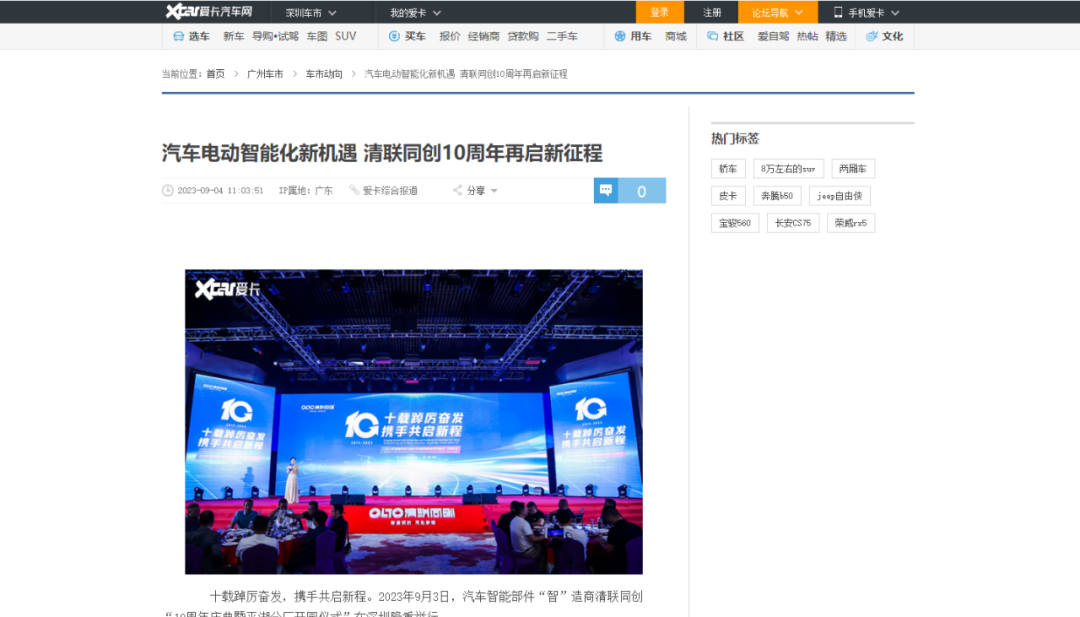Click the clock icon beside publish date

pyautogui.click(x=167, y=191)
